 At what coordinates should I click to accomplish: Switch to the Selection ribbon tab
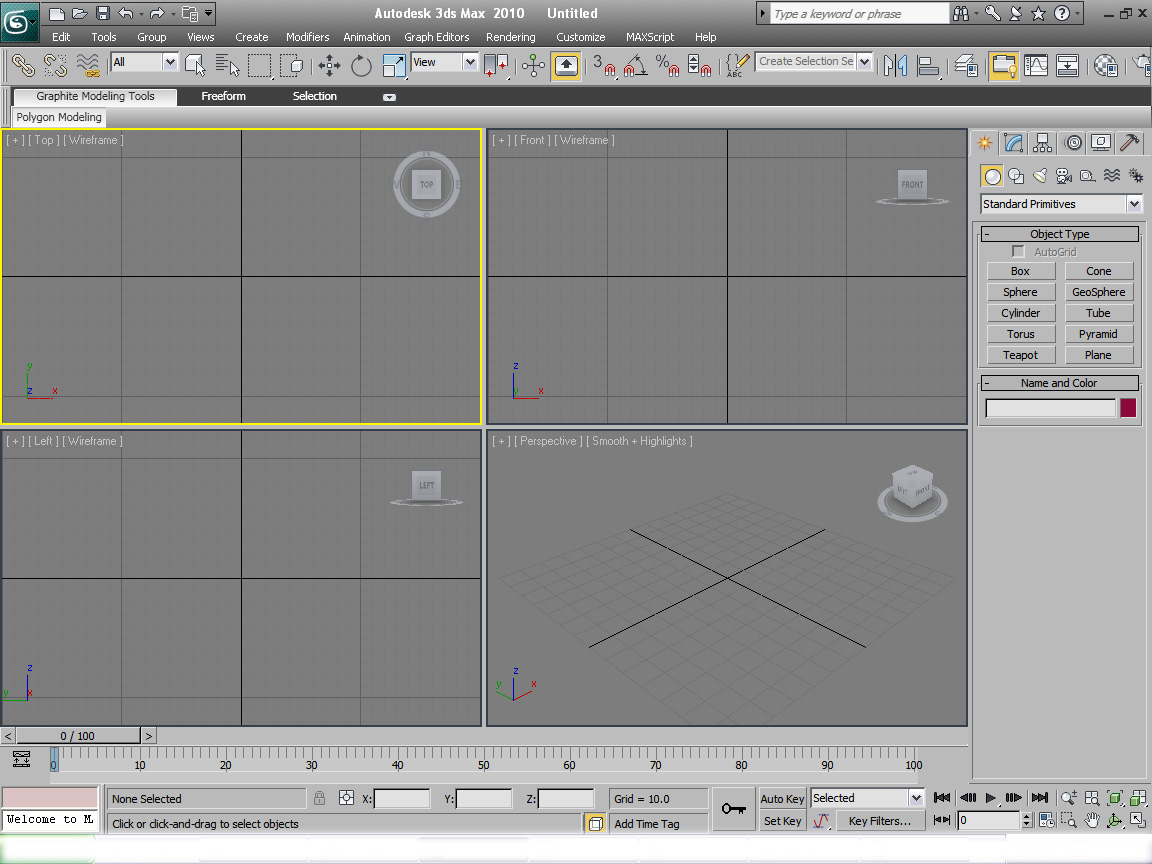314,96
